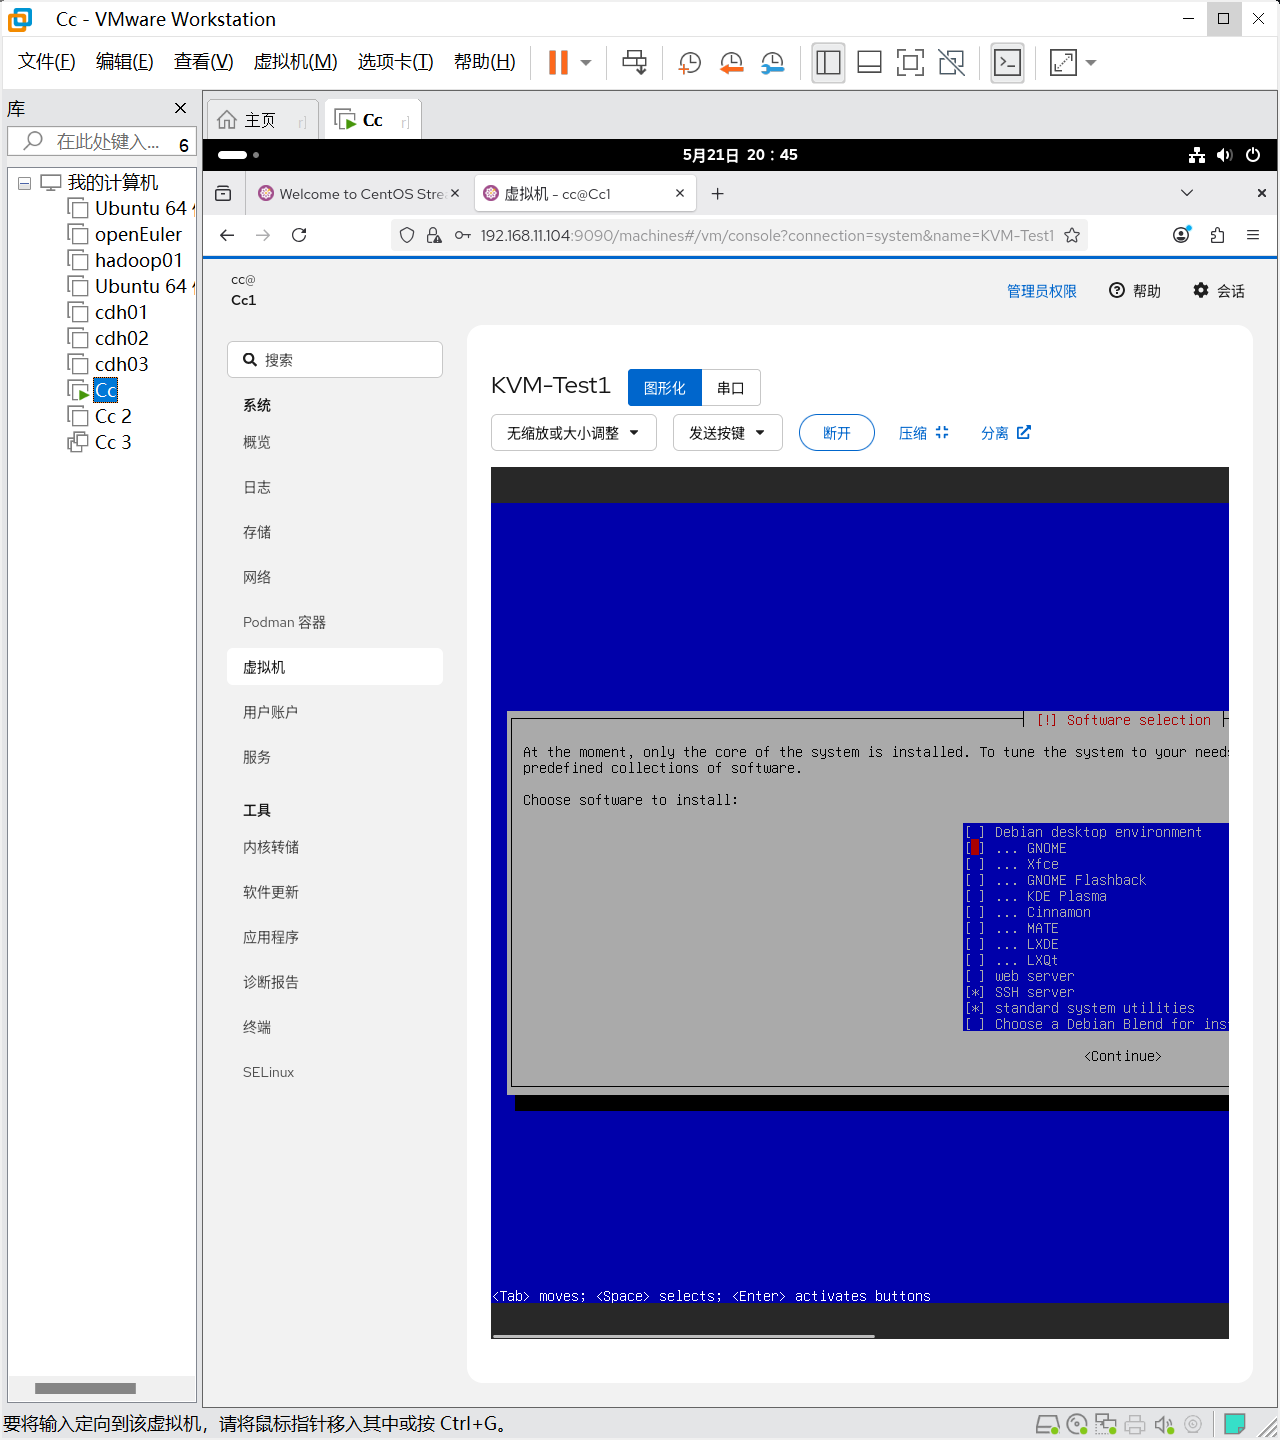This screenshot has height=1440, width=1280.
Task: Activate the Continue button in installer
Action: [1123, 1056]
